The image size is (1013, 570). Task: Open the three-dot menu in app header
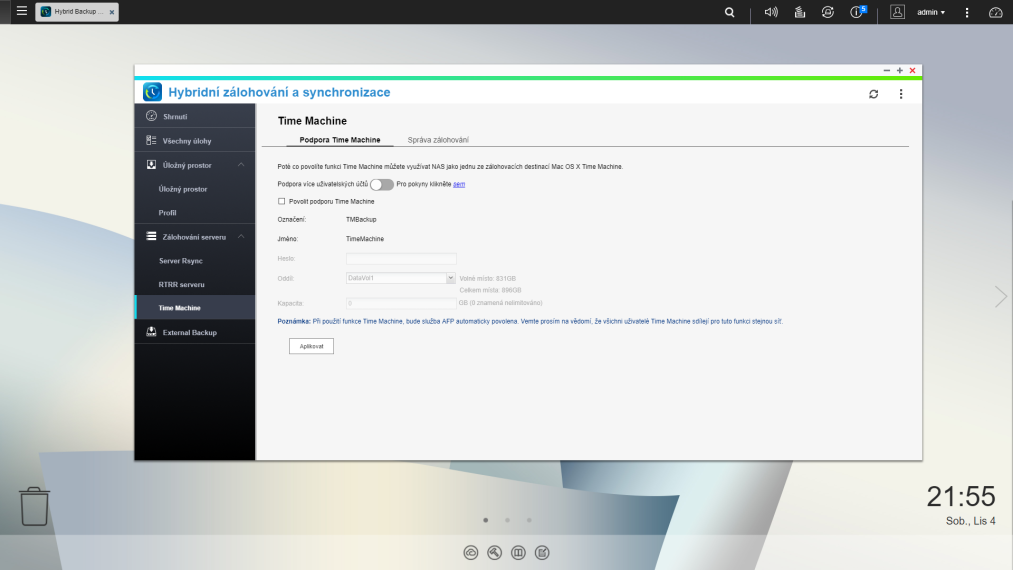point(900,93)
